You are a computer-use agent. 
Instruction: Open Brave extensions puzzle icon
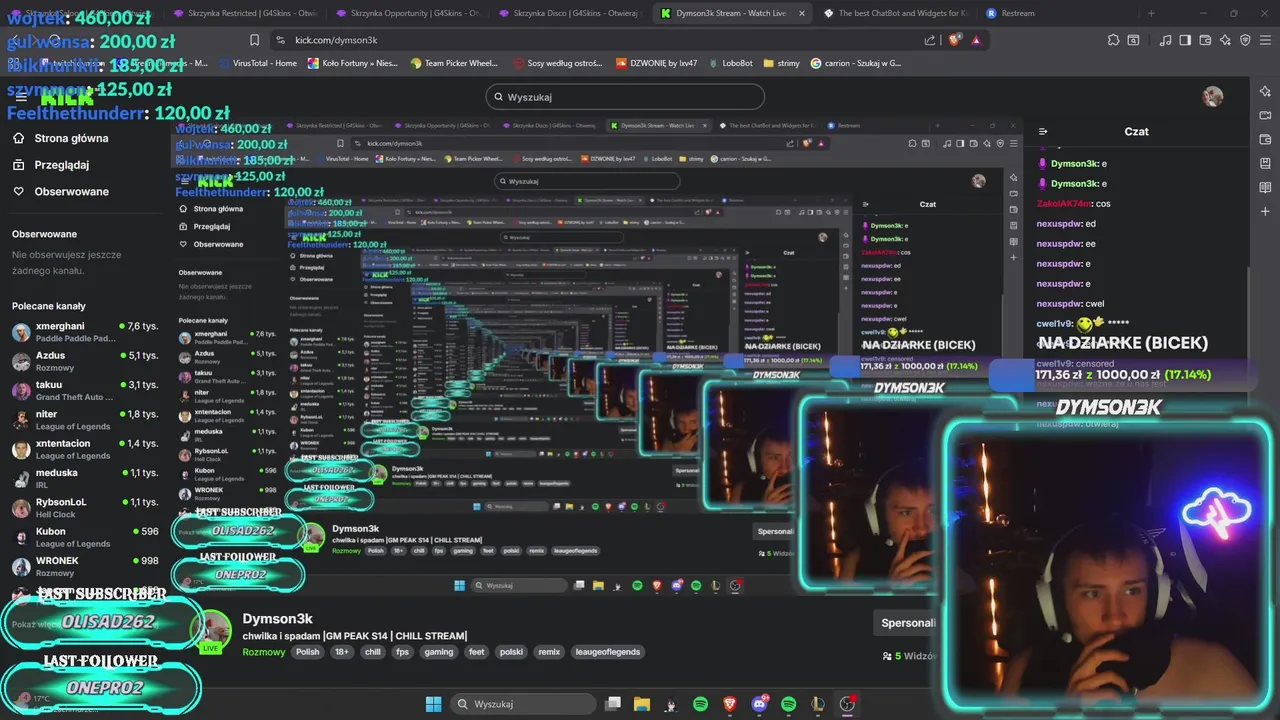1114,40
